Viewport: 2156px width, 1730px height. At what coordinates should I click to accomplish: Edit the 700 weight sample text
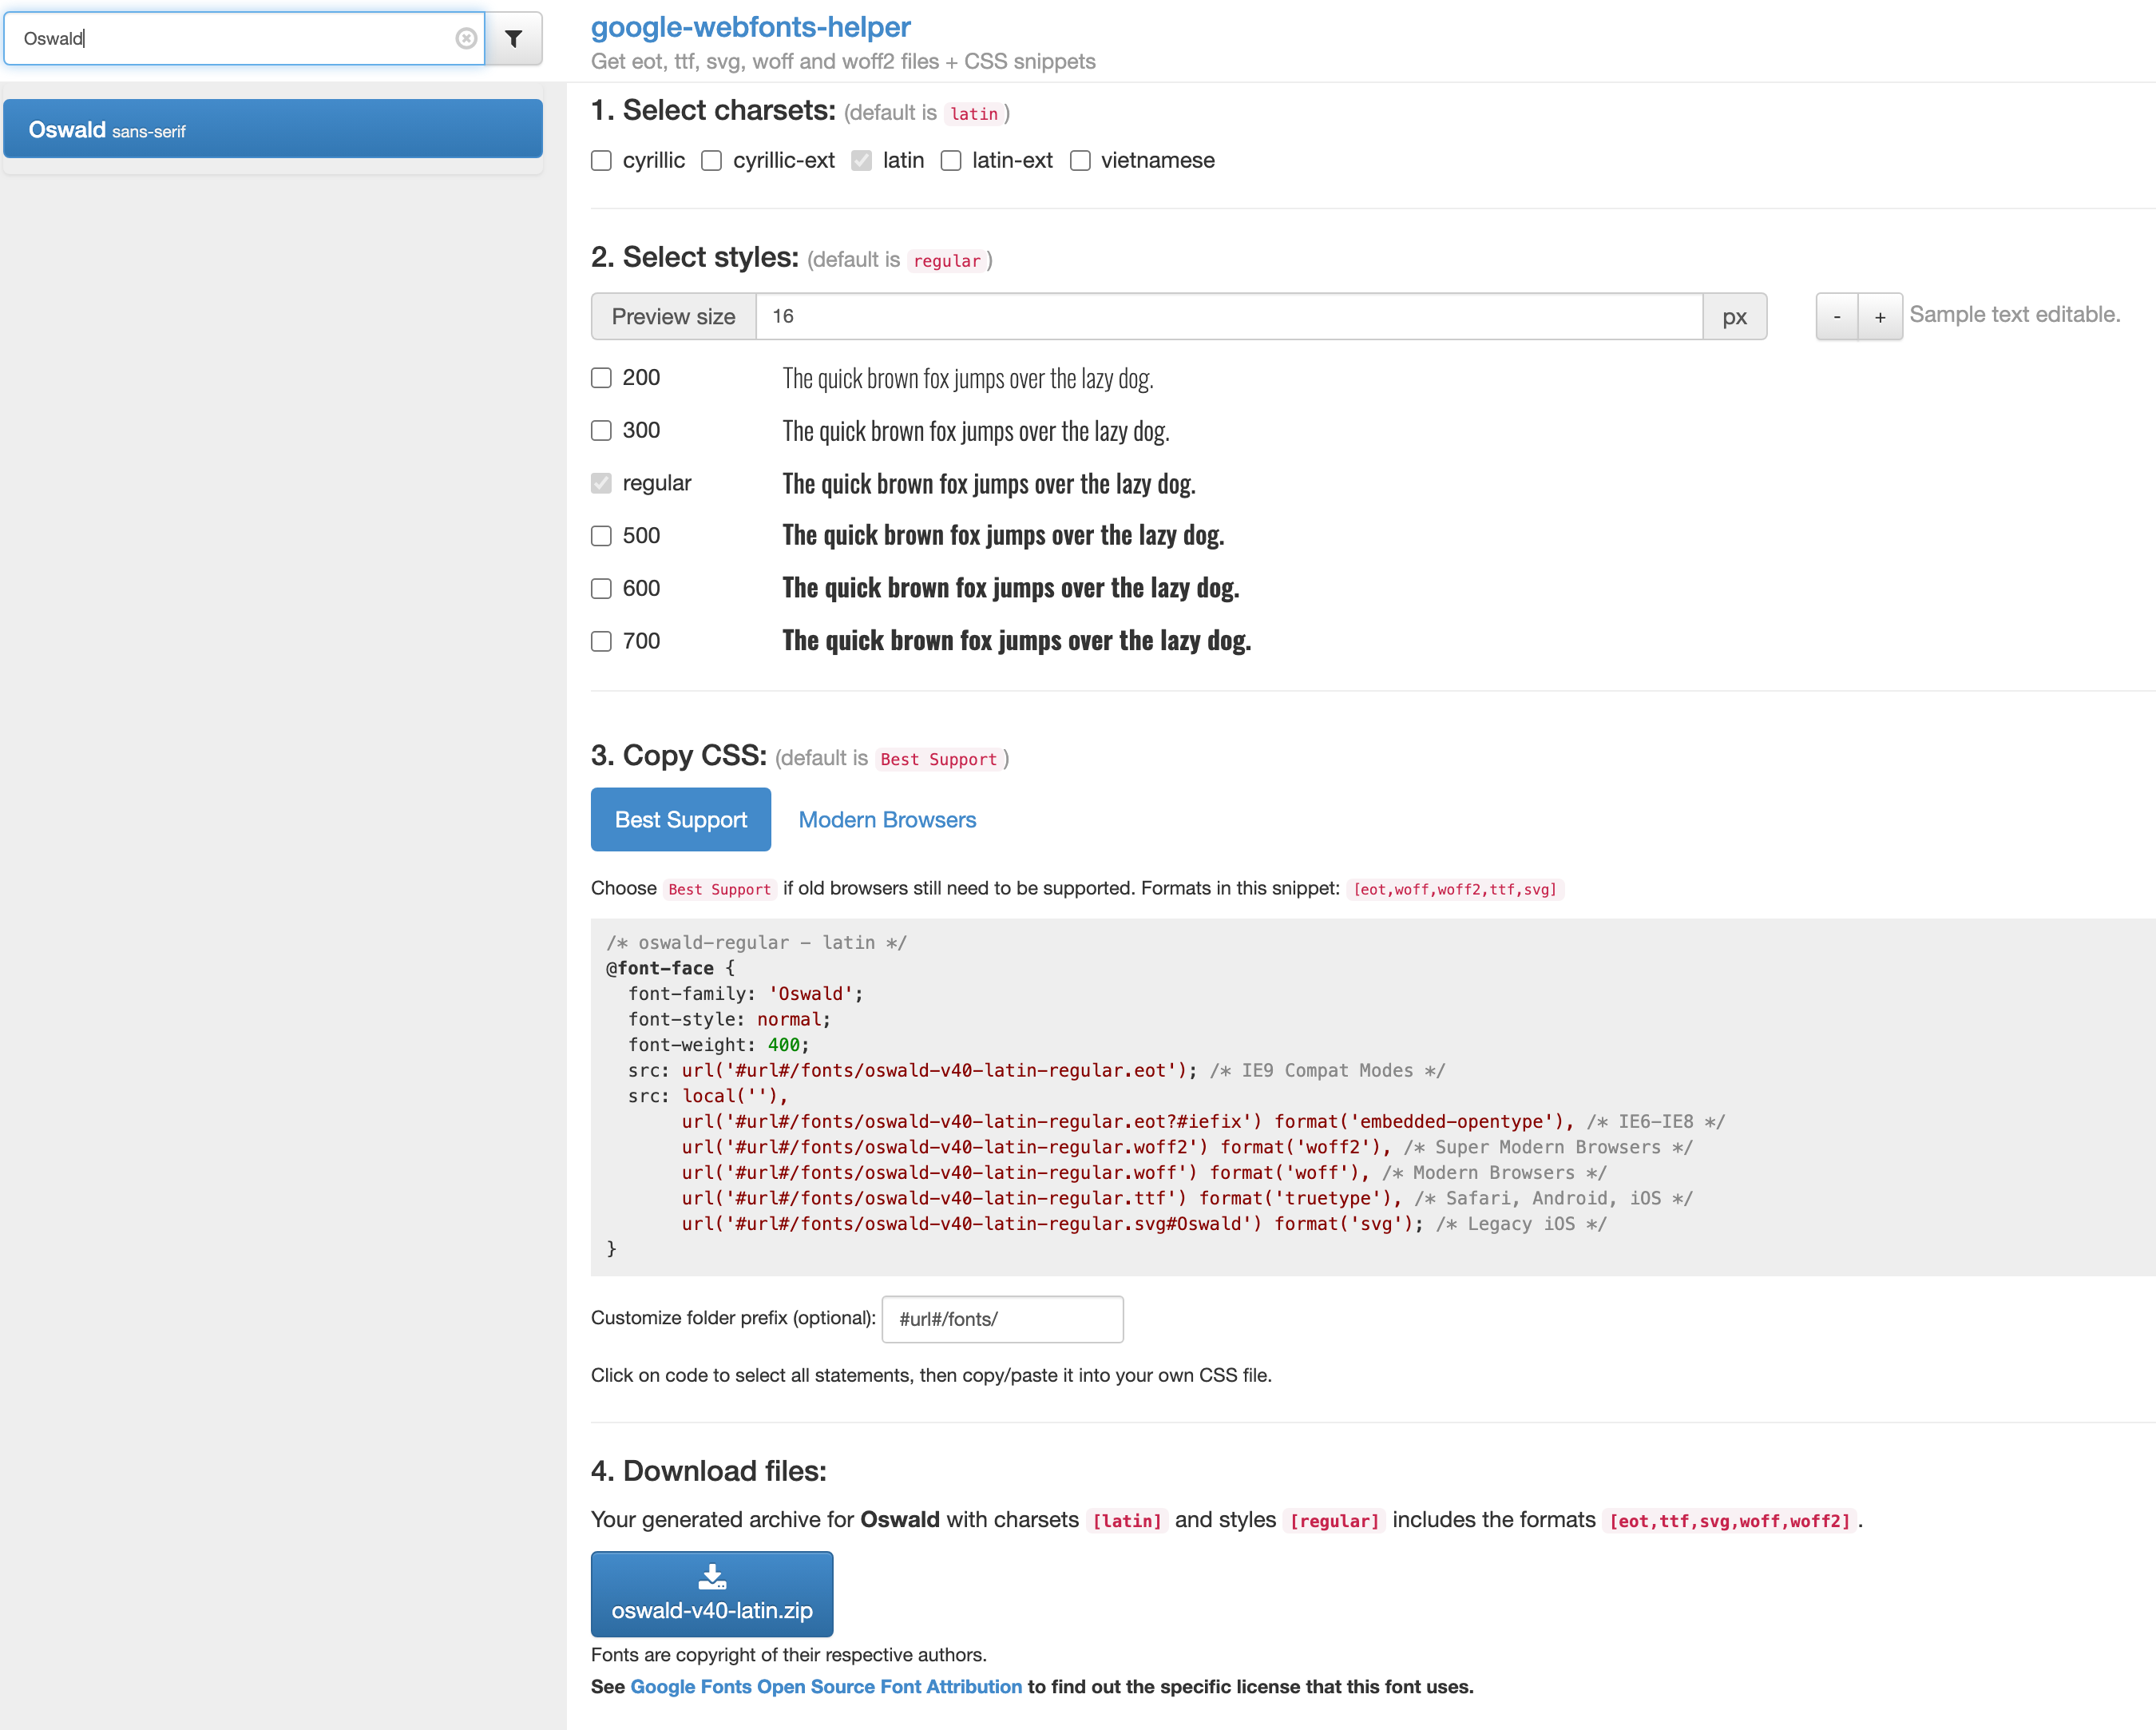(x=1016, y=641)
